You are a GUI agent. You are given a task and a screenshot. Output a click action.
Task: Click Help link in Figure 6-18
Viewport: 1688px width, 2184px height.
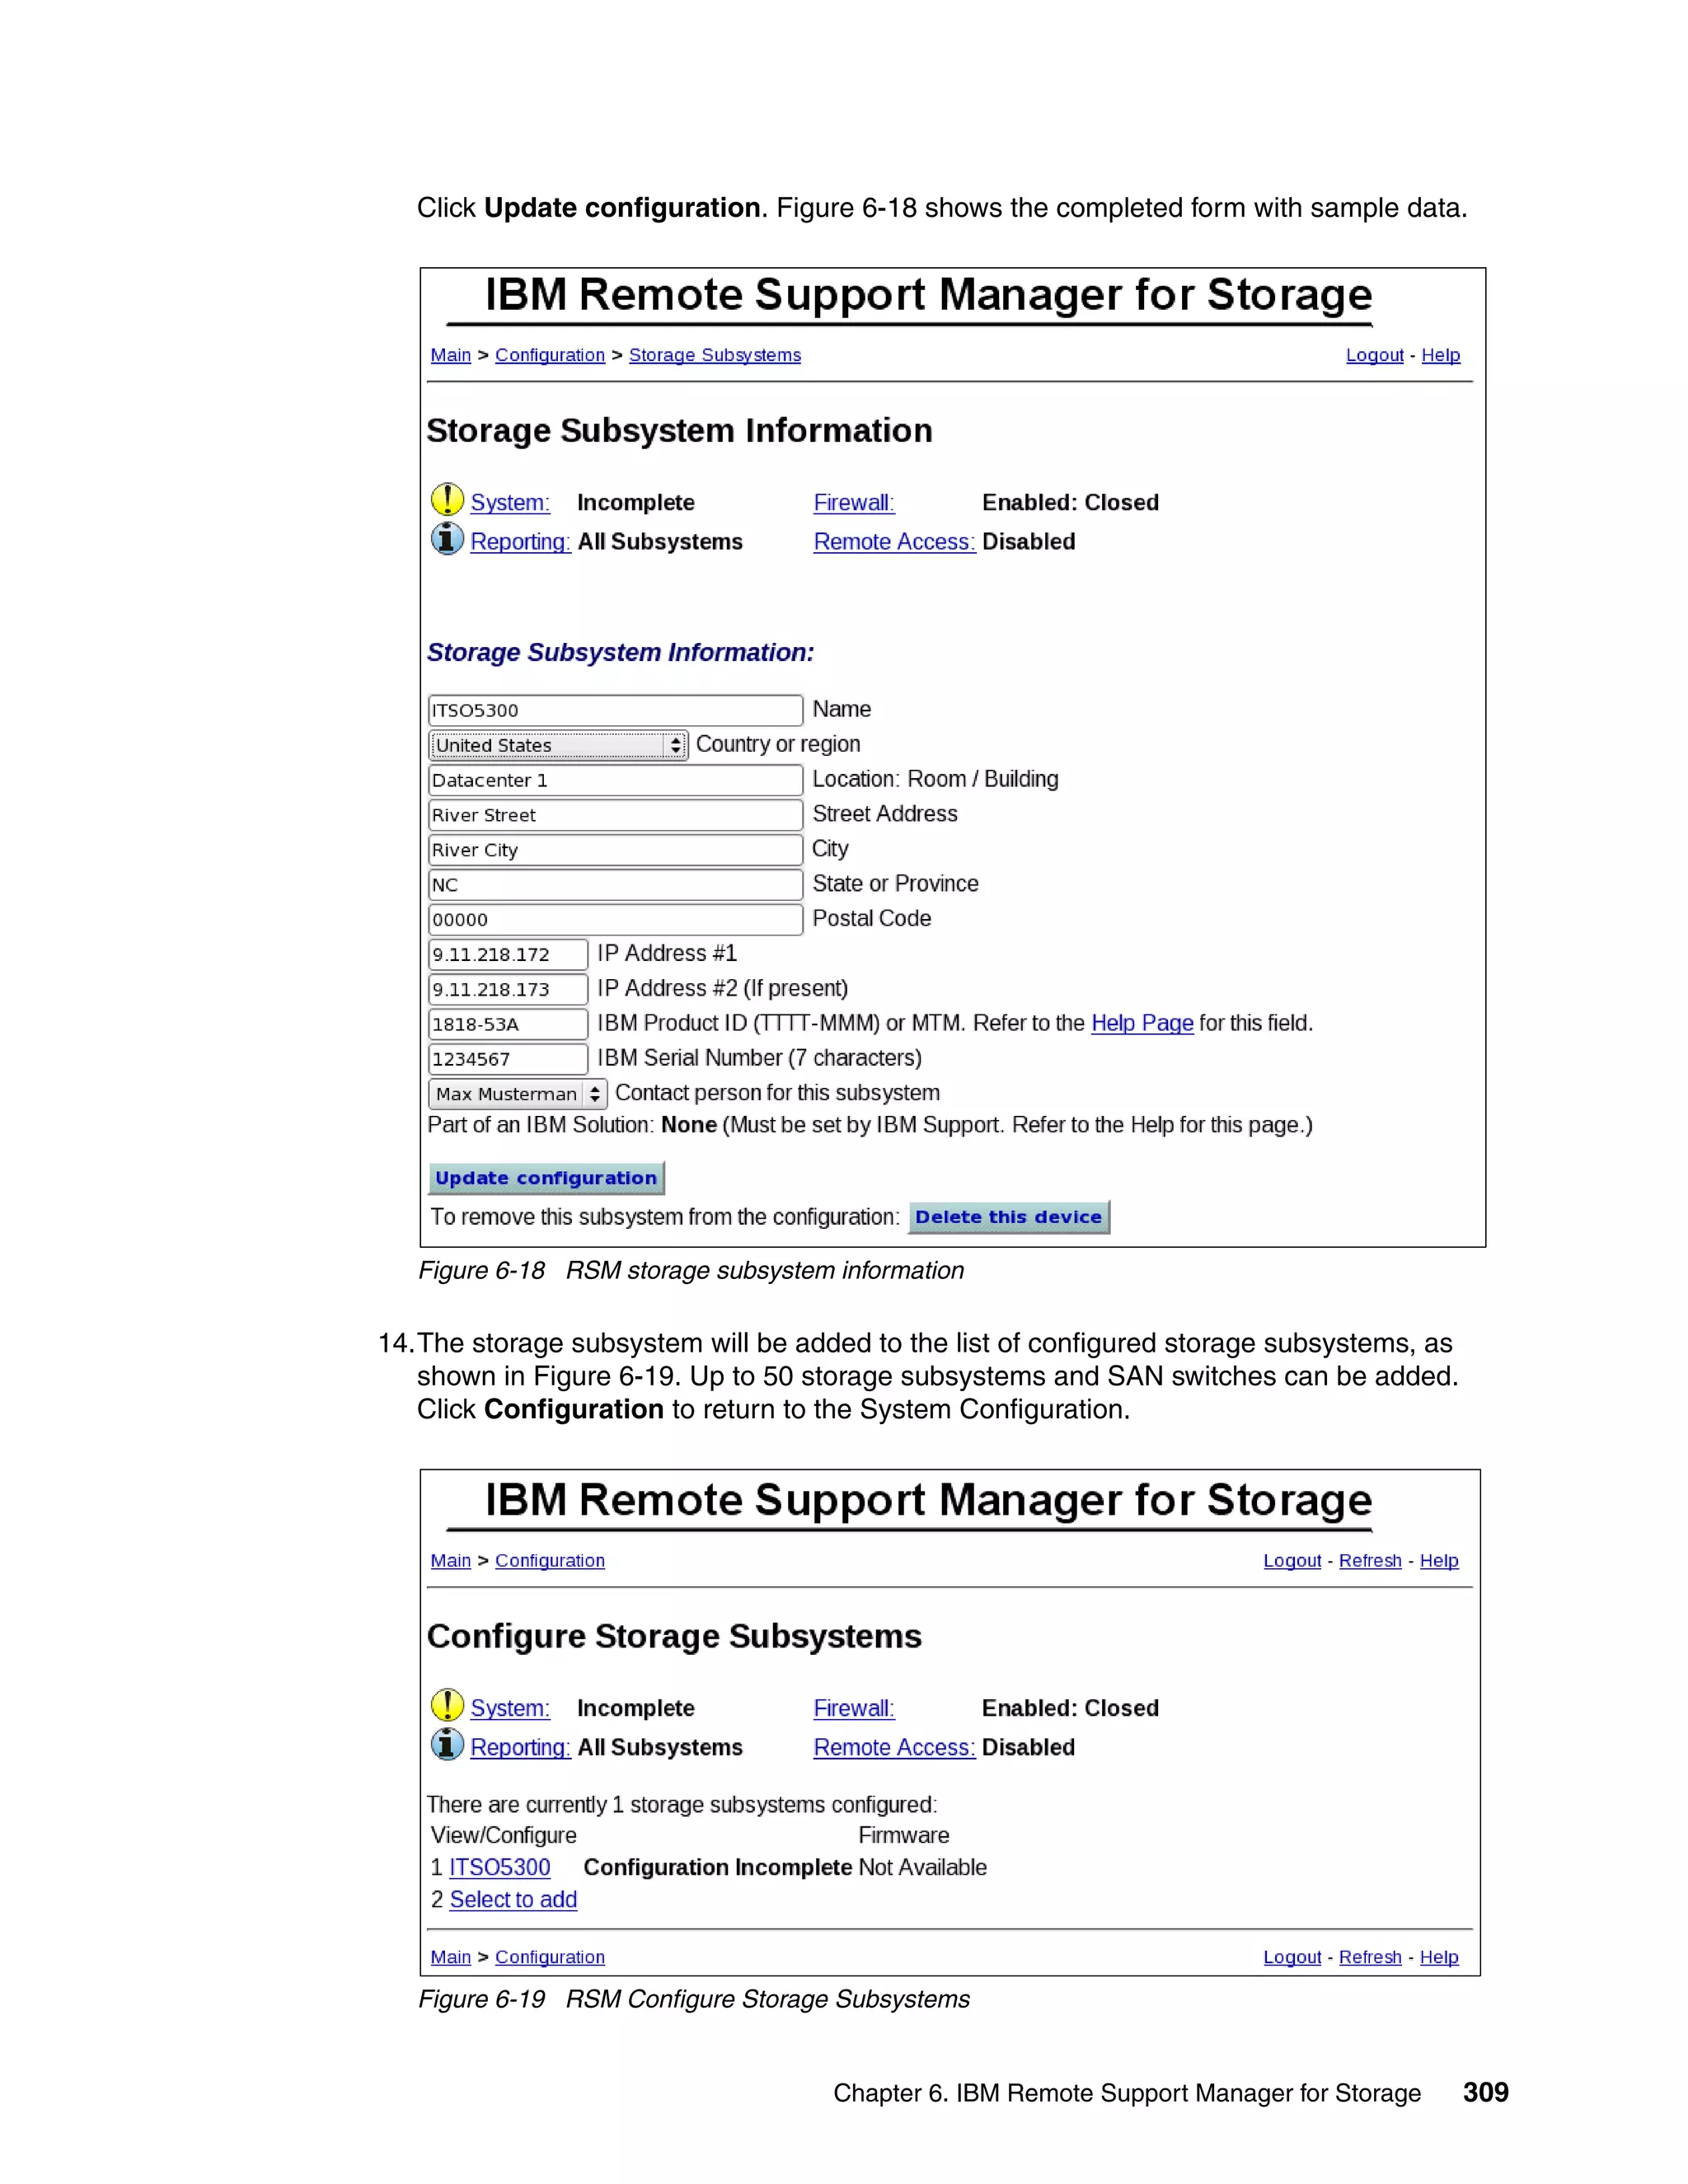pyautogui.click(x=1441, y=355)
